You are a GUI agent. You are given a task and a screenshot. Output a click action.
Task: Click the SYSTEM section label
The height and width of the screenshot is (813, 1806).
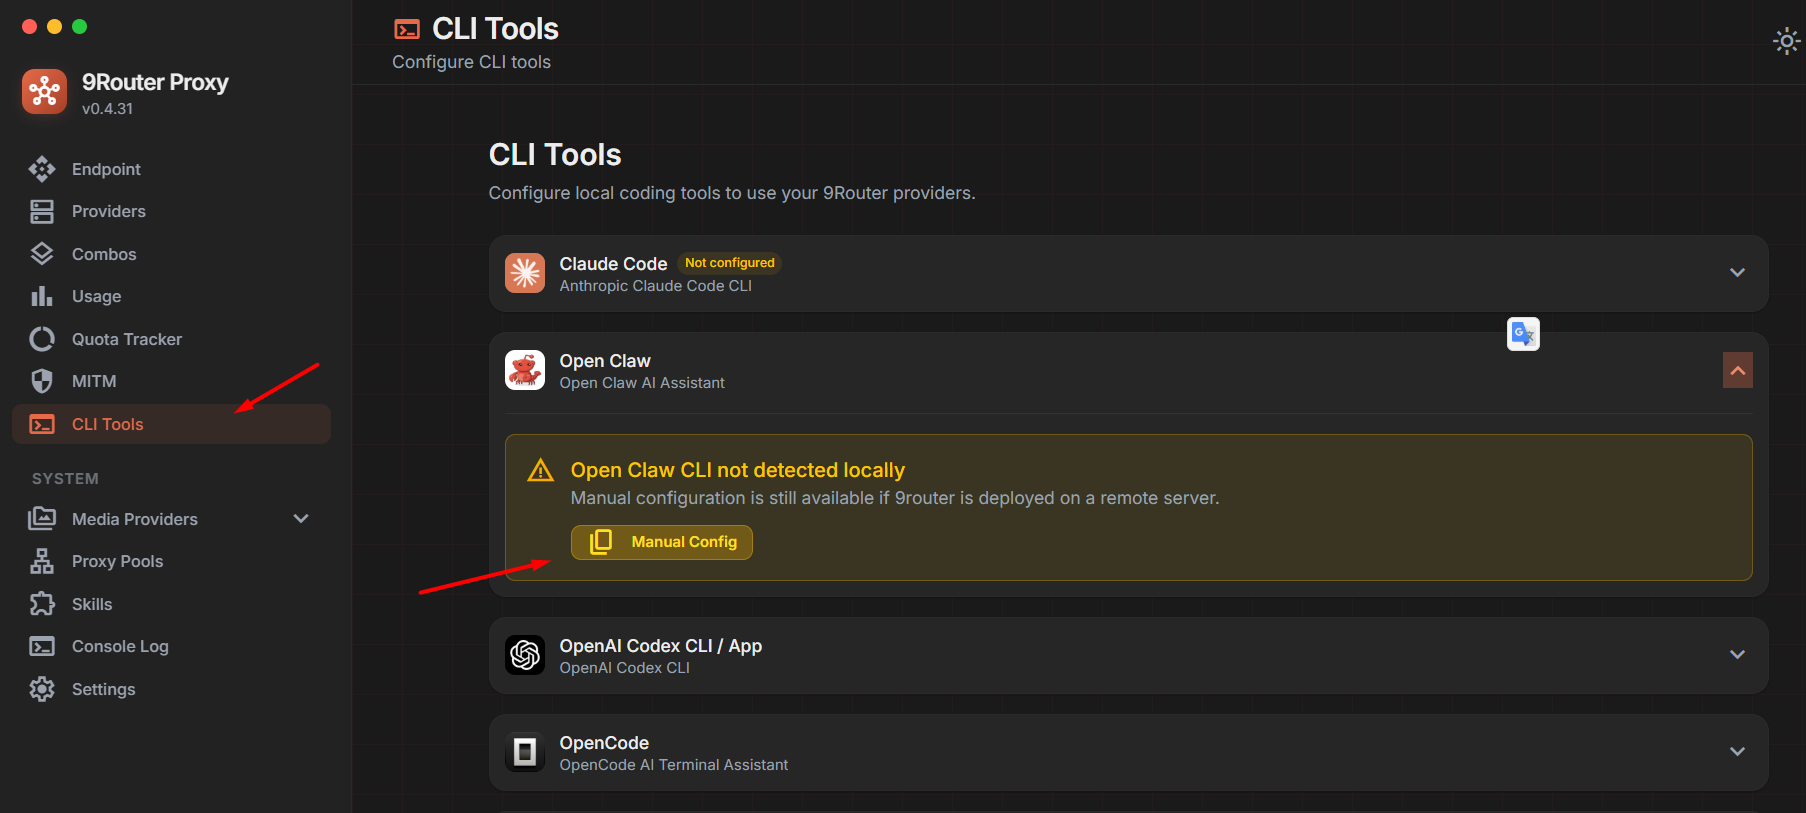pos(65,479)
